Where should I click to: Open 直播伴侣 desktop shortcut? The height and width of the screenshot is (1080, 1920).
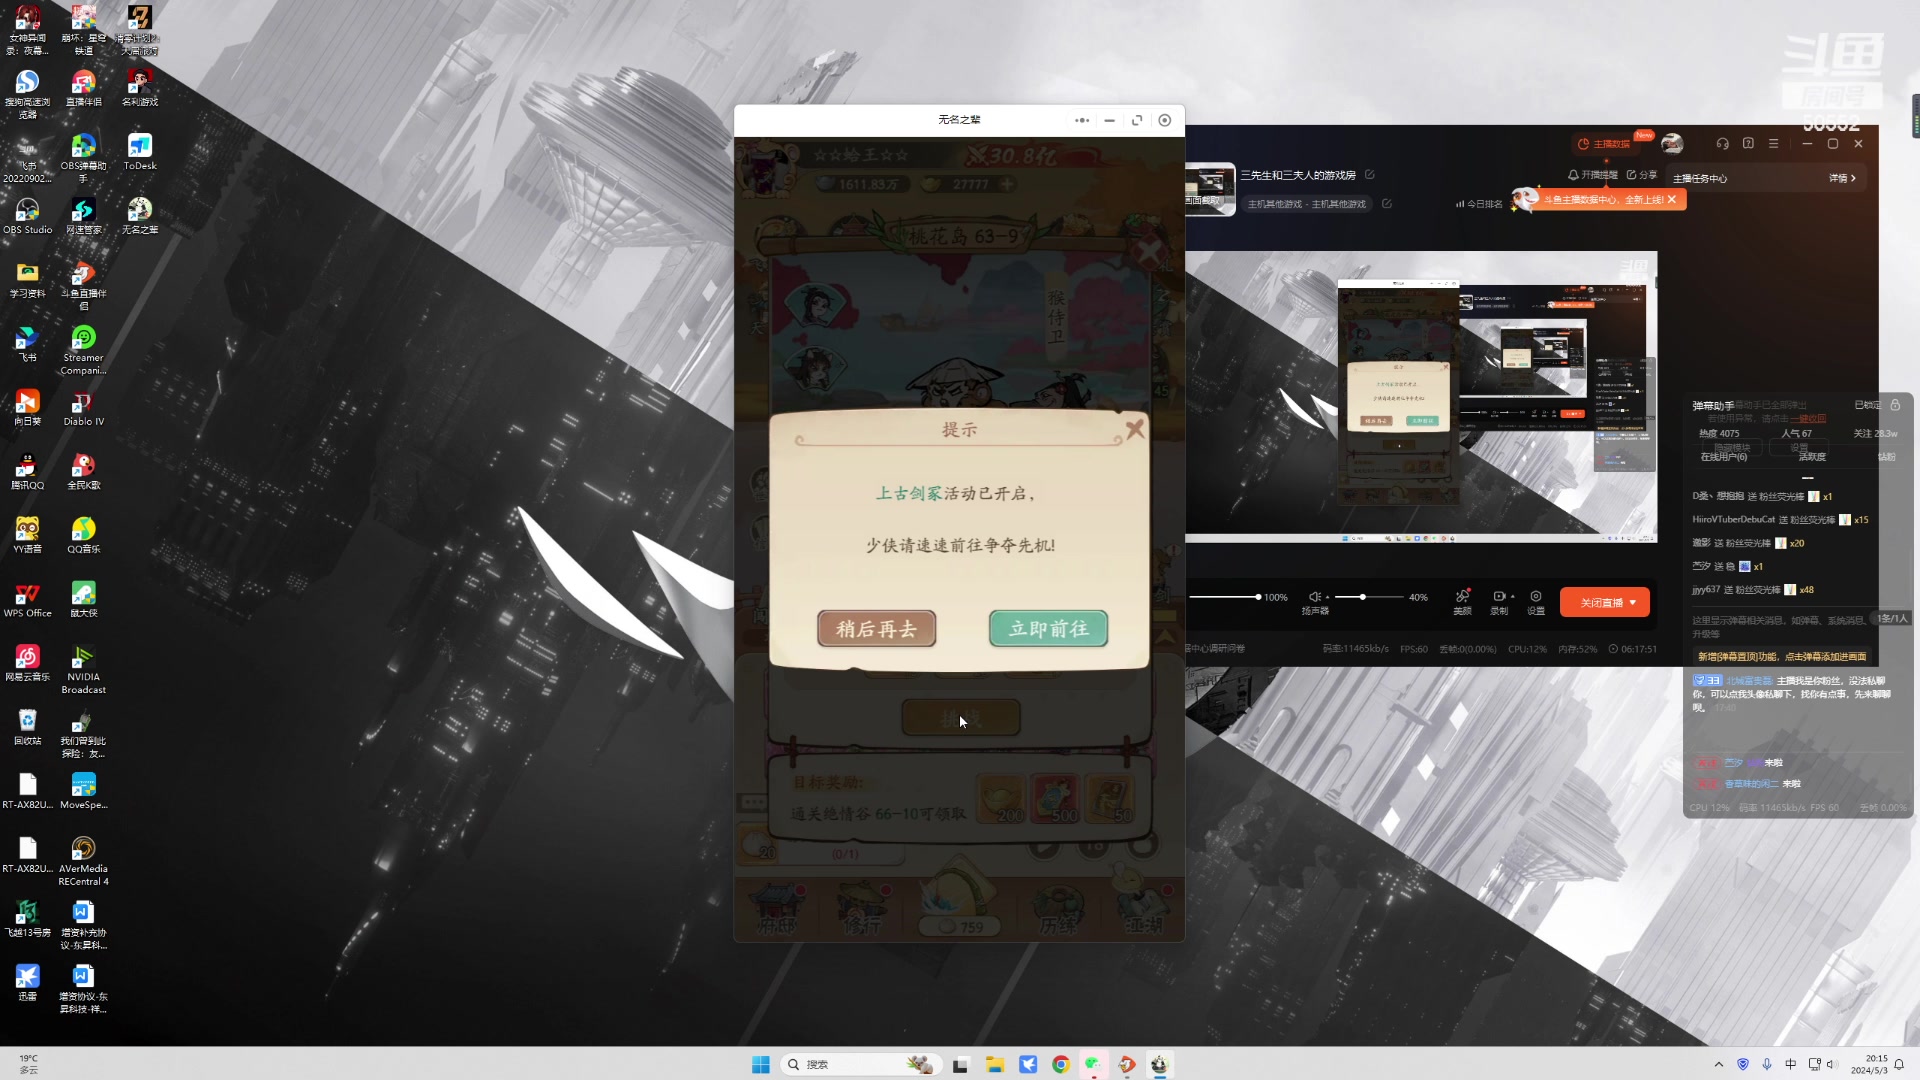(84, 88)
